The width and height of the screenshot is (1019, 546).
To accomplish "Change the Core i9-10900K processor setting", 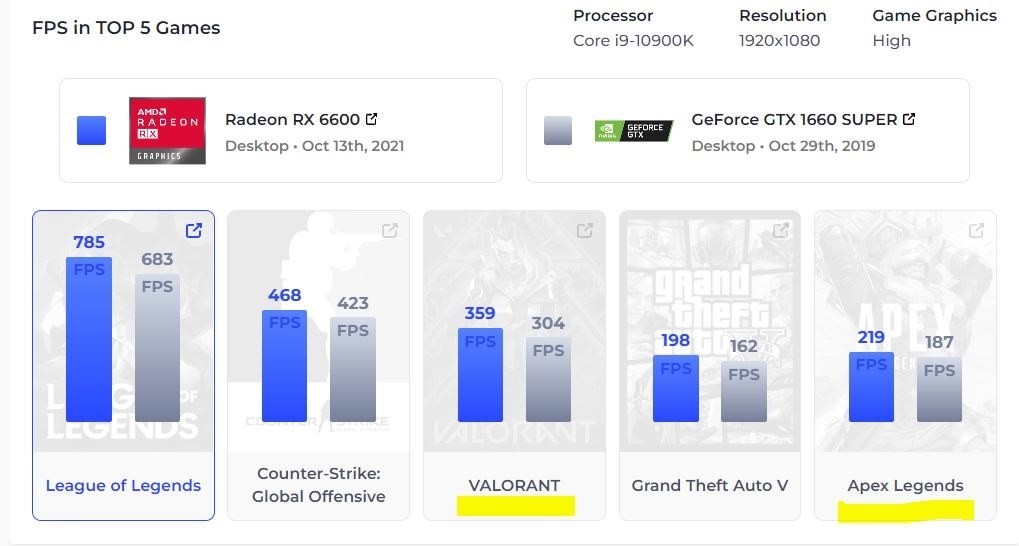I will (633, 40).
